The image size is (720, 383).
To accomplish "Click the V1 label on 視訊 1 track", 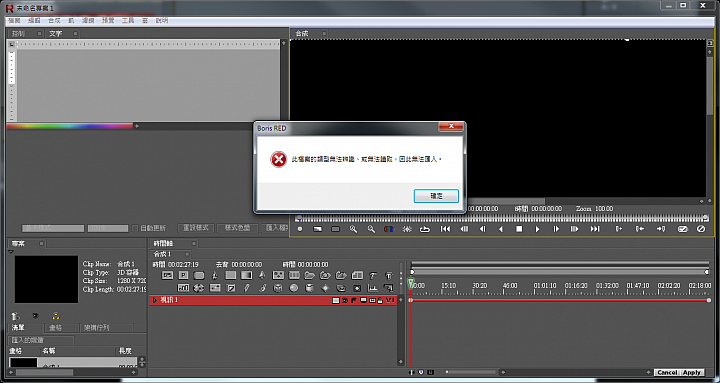I will coord(390,300).
